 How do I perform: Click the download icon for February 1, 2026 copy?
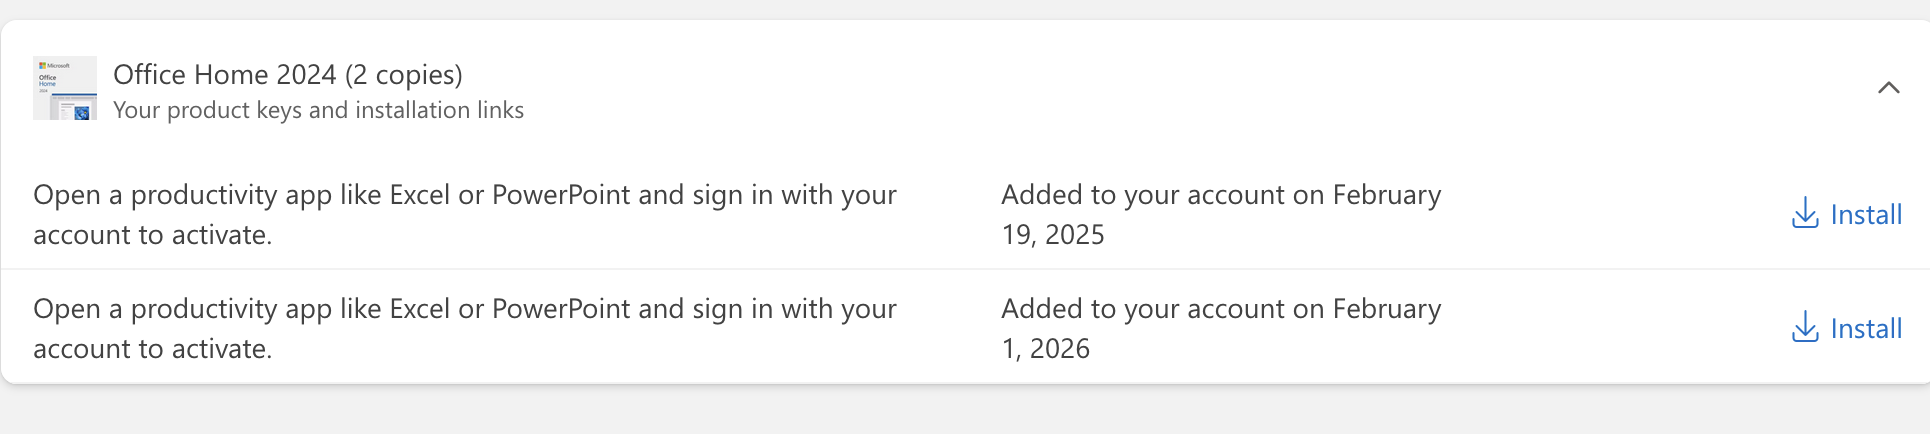click(x=1804, y=328)
